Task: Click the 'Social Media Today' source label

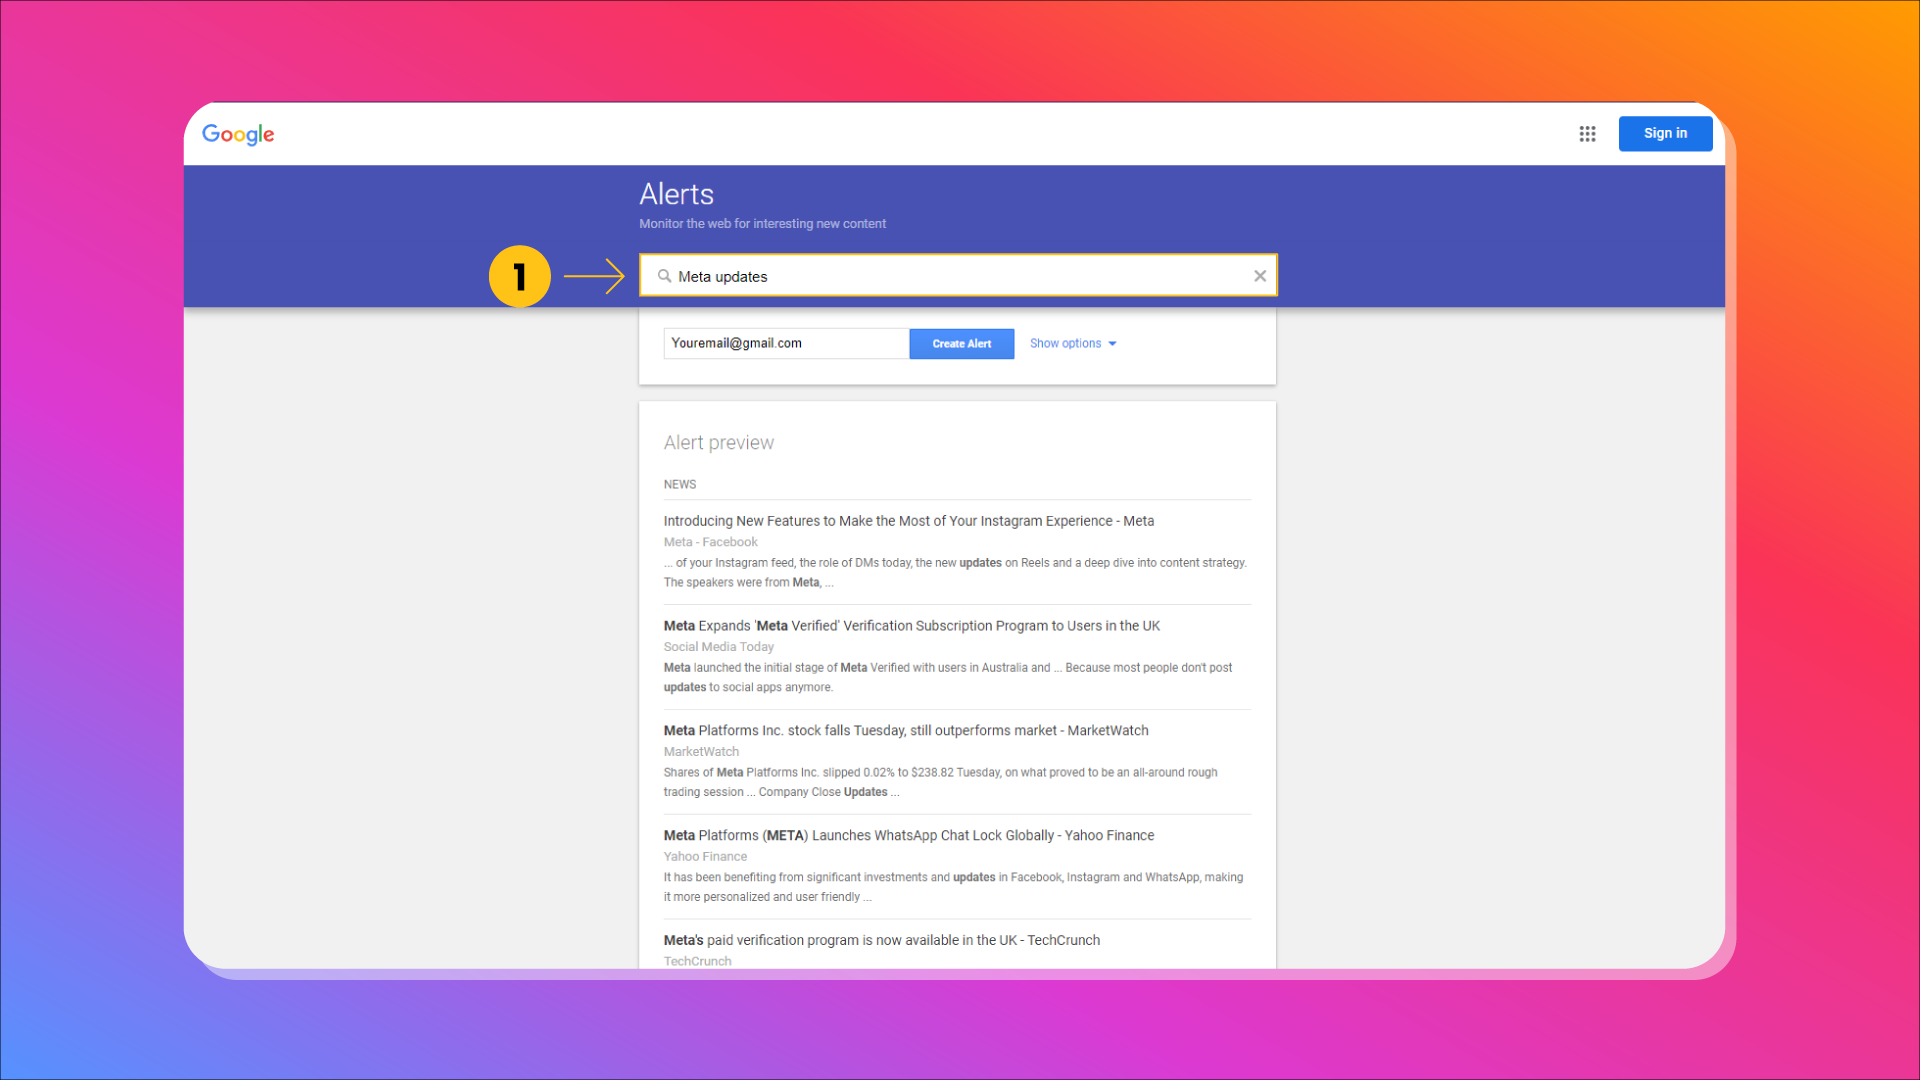Action: 718,647
